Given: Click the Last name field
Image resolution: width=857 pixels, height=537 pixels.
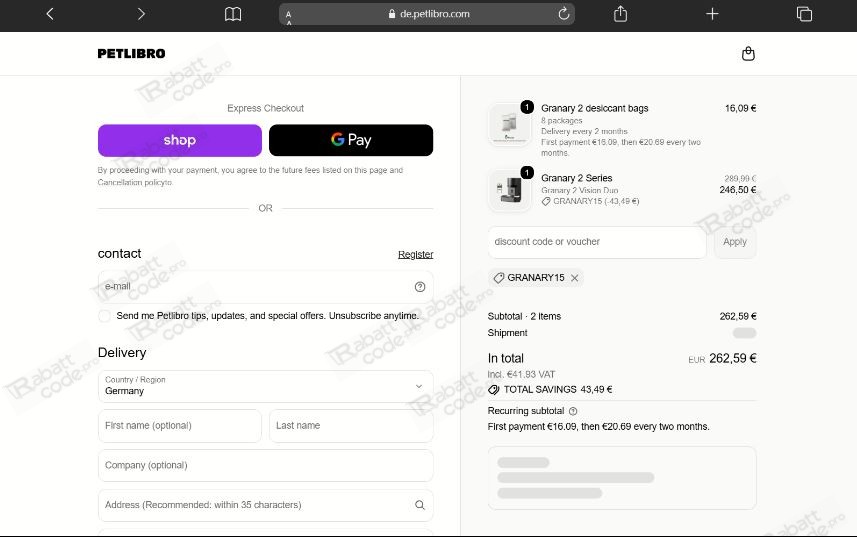Looking at the screenshot, I should click(351, 426).
